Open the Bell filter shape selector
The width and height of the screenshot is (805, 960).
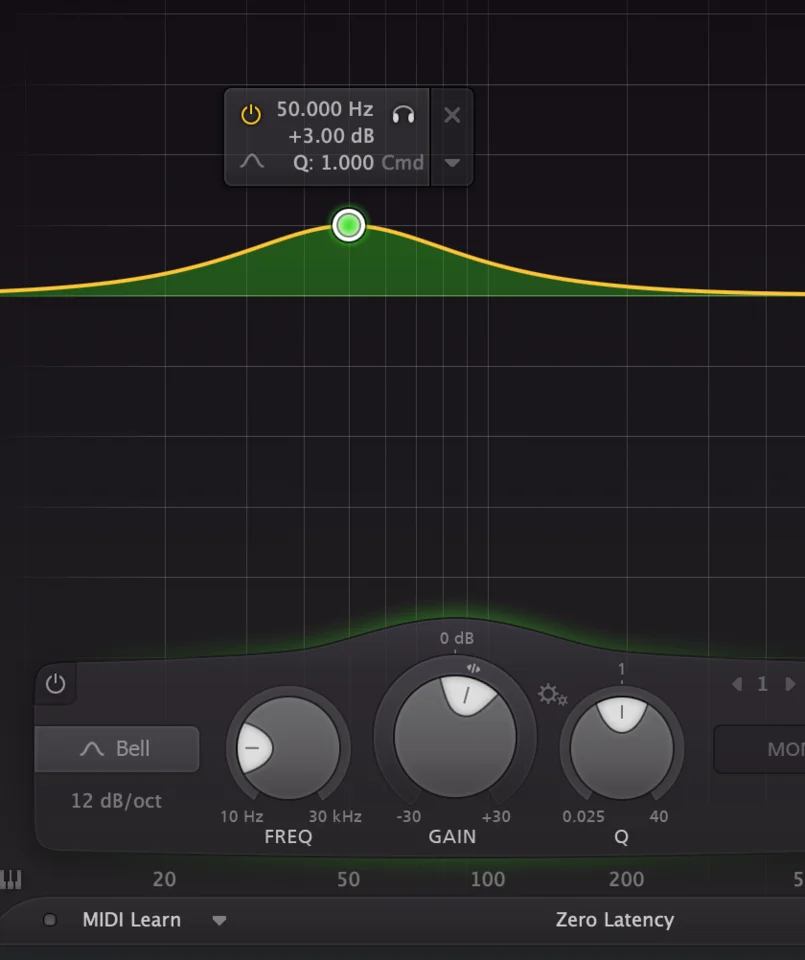(x=117, y=749)
